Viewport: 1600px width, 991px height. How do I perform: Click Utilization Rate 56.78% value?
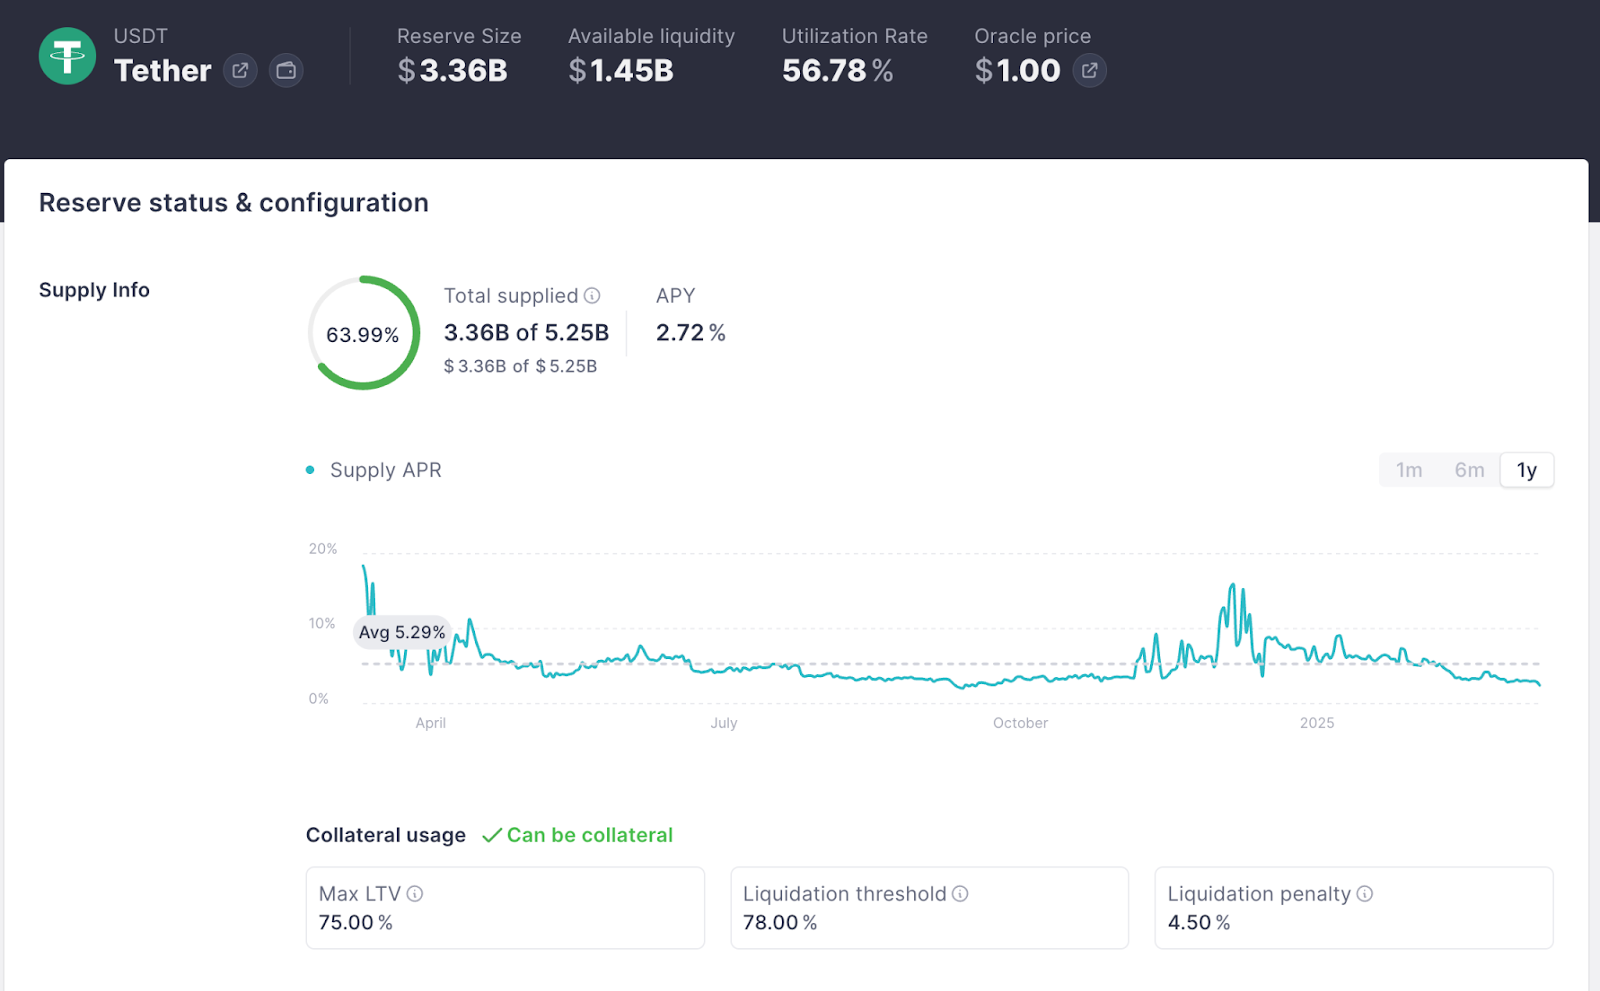pyautogui.click(x=838, y=71)
